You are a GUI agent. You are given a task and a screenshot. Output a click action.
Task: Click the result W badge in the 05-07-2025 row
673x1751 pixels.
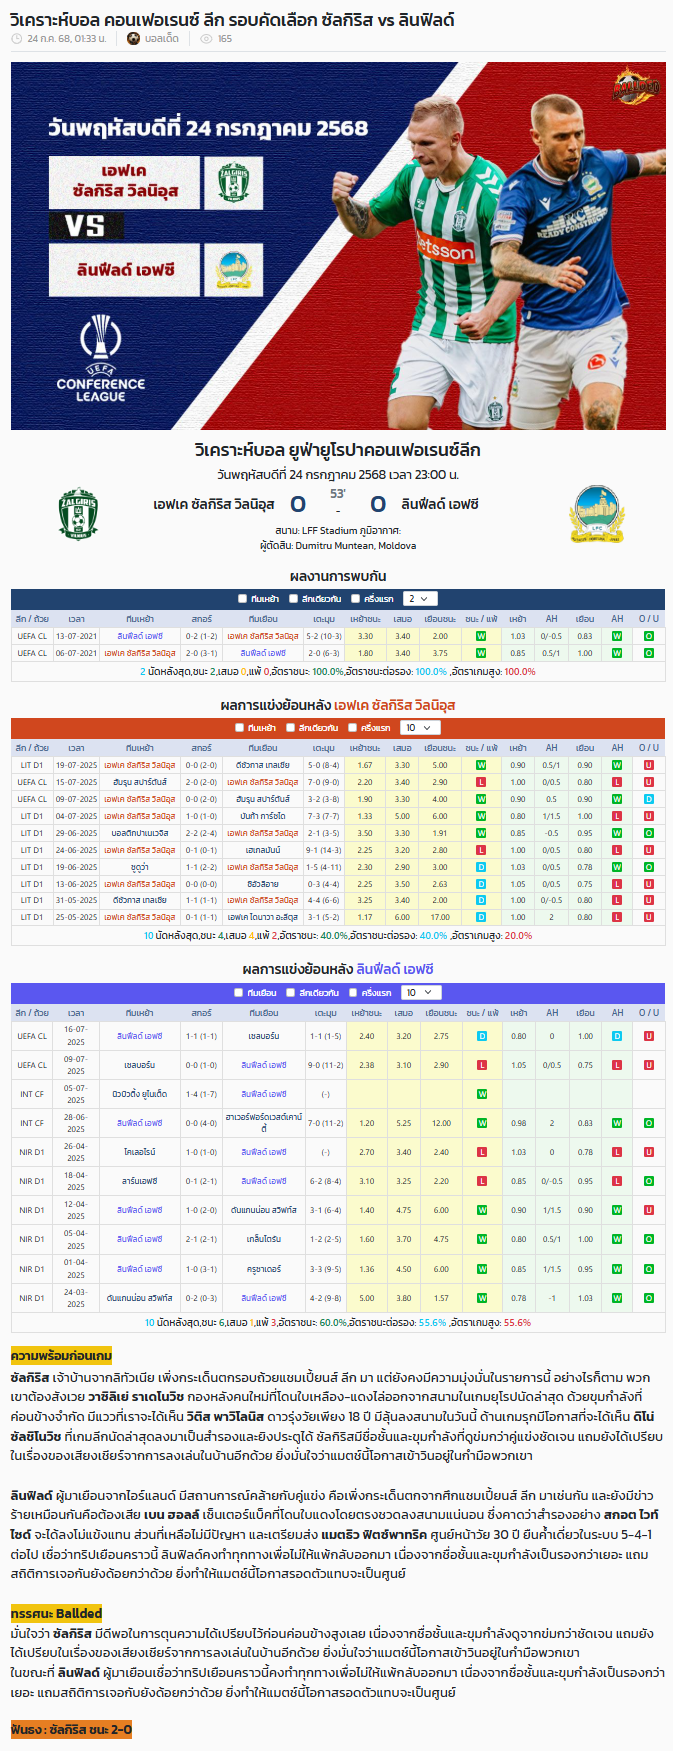(x=481, y=1094)
